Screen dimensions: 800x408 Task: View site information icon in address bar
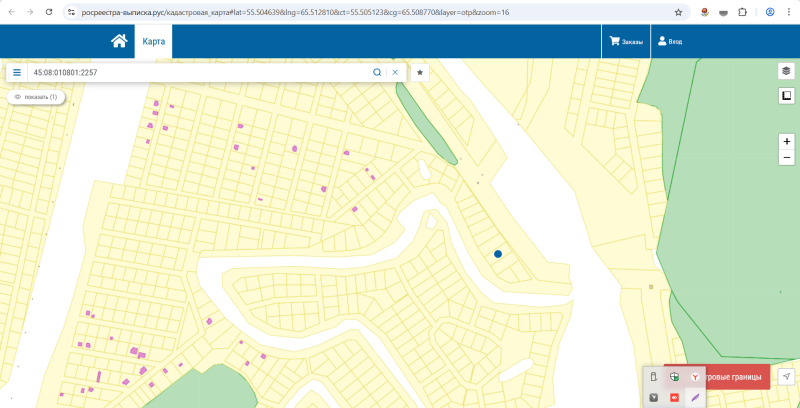[71, 12]
